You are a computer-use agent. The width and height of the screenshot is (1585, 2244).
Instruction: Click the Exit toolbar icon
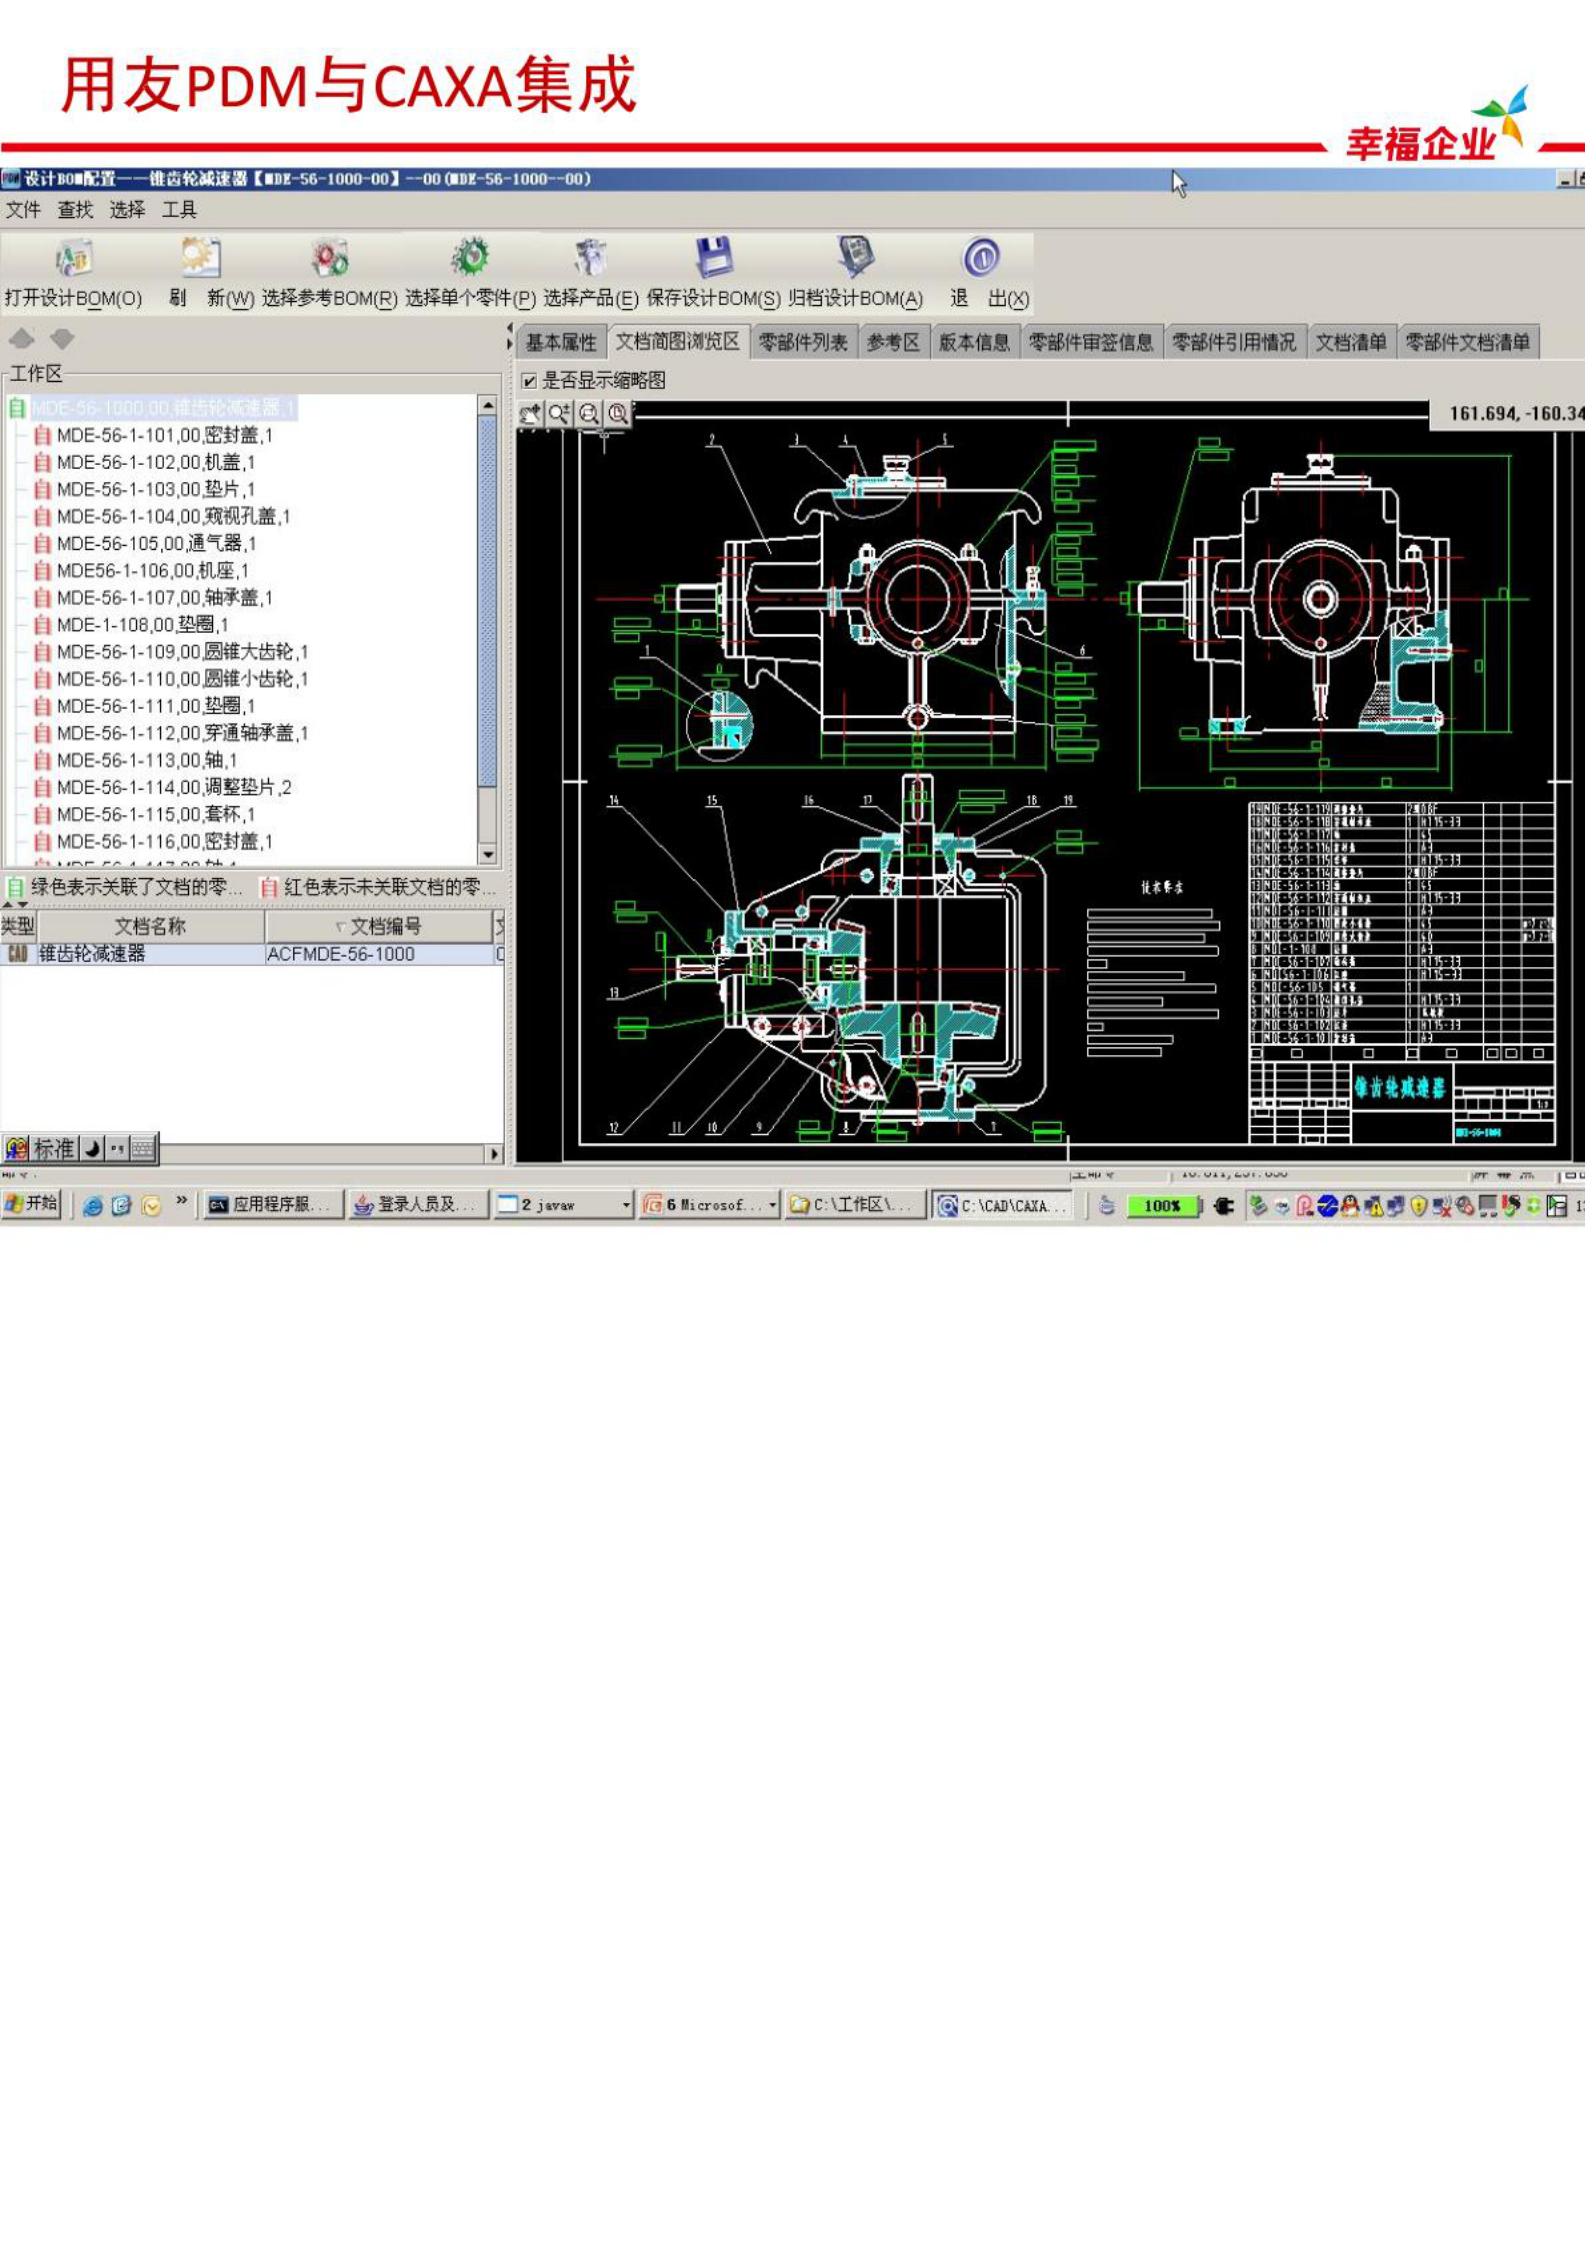coord(981,258)
